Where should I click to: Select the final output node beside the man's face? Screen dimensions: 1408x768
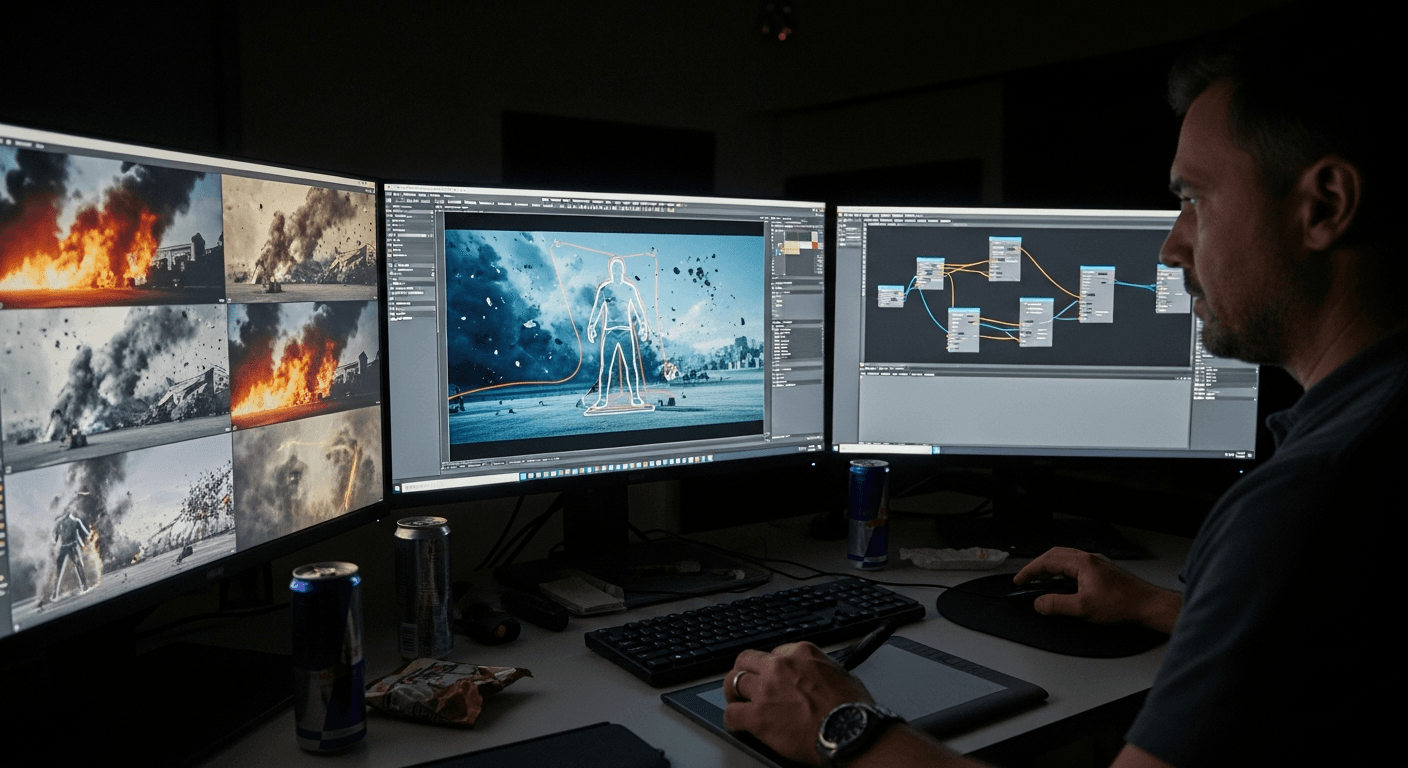tap(1173, 289)
